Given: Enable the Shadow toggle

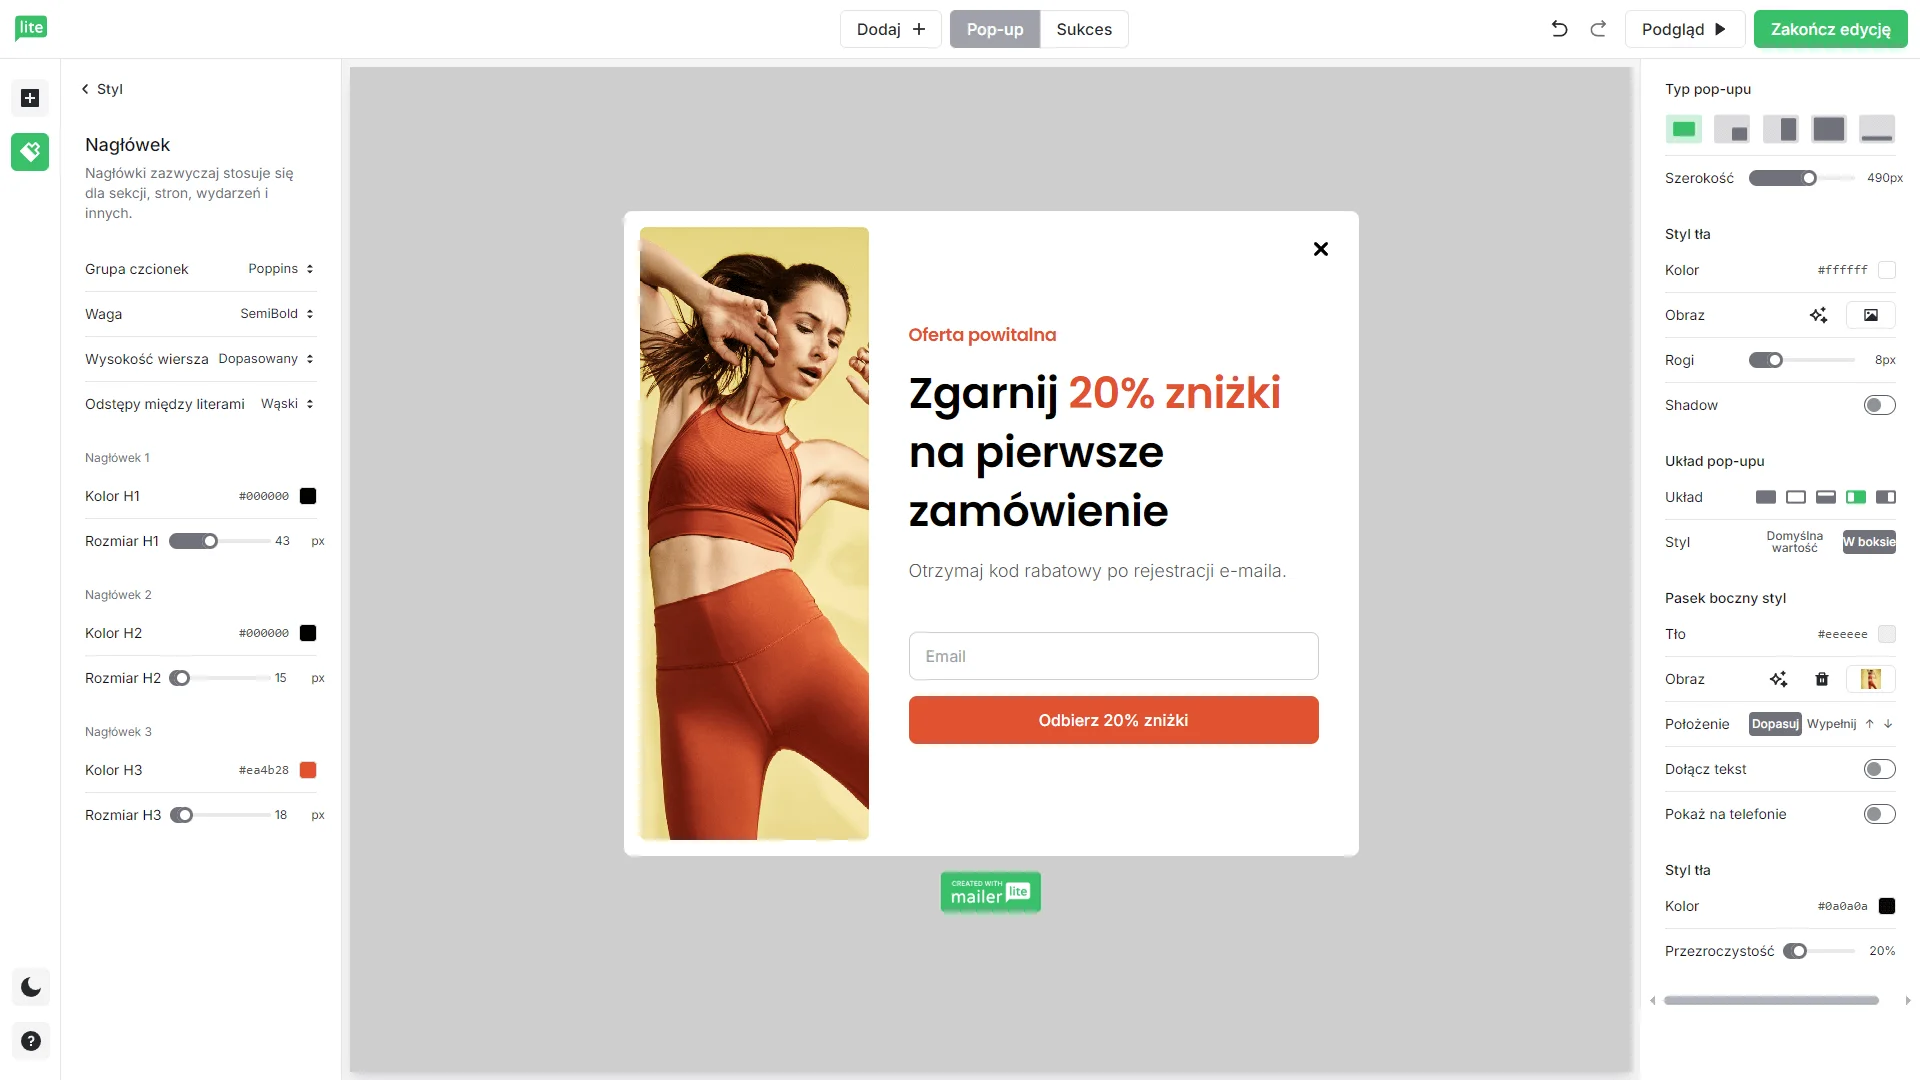Looking at the screenshot, I should point(1879,405).
